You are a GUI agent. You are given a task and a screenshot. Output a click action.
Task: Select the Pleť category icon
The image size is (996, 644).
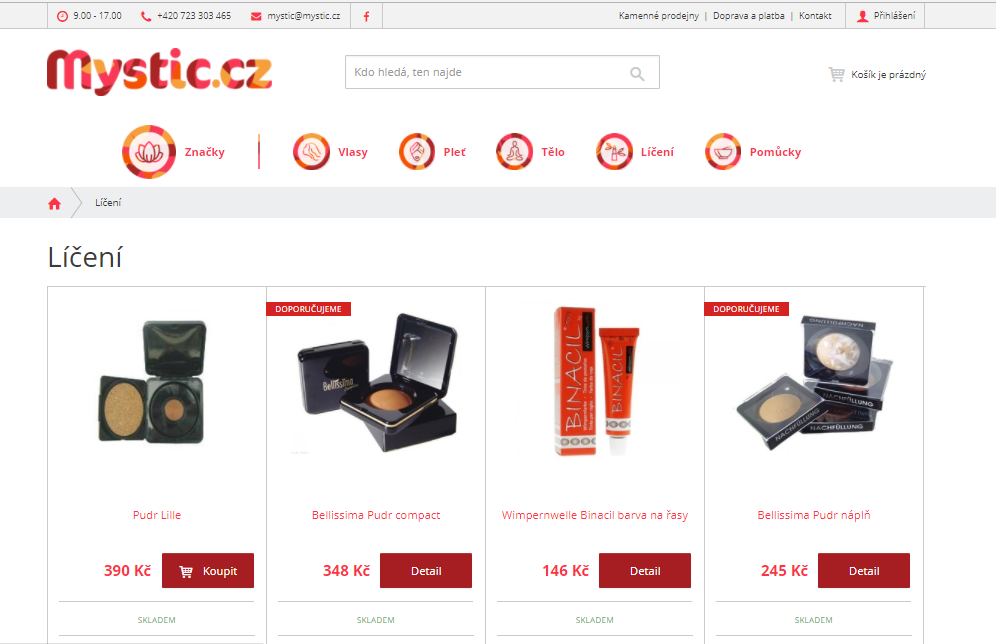pos(417,152)
